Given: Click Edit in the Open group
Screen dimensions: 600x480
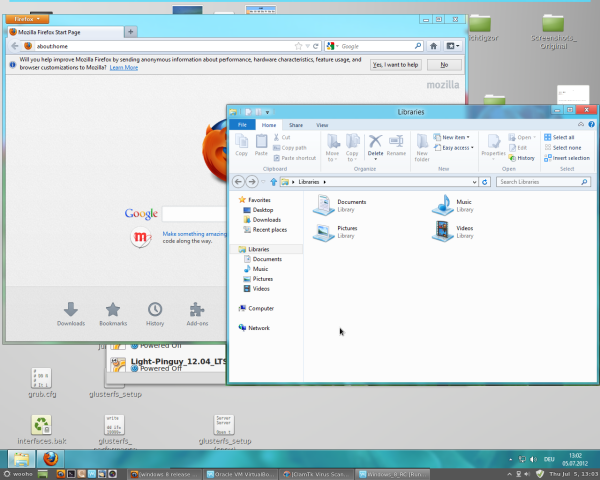Looking at the screenshot, I should (x=518, y=148).
